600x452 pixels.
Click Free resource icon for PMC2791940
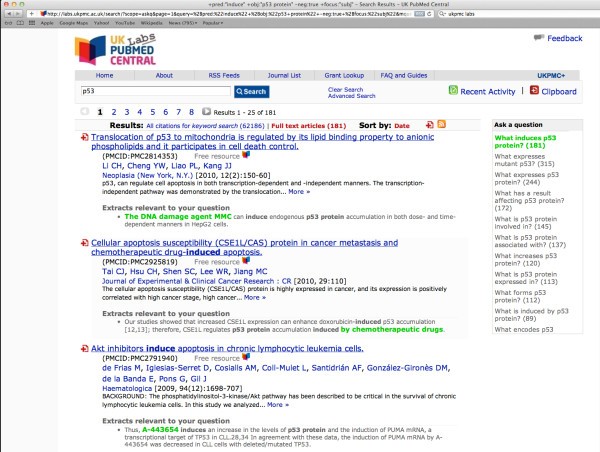[x=246, y=357]
